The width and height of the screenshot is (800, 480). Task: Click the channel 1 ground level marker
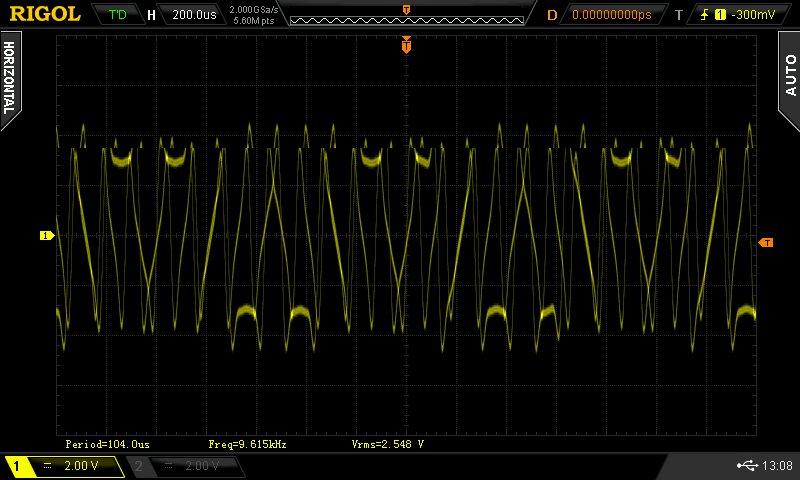47,236
